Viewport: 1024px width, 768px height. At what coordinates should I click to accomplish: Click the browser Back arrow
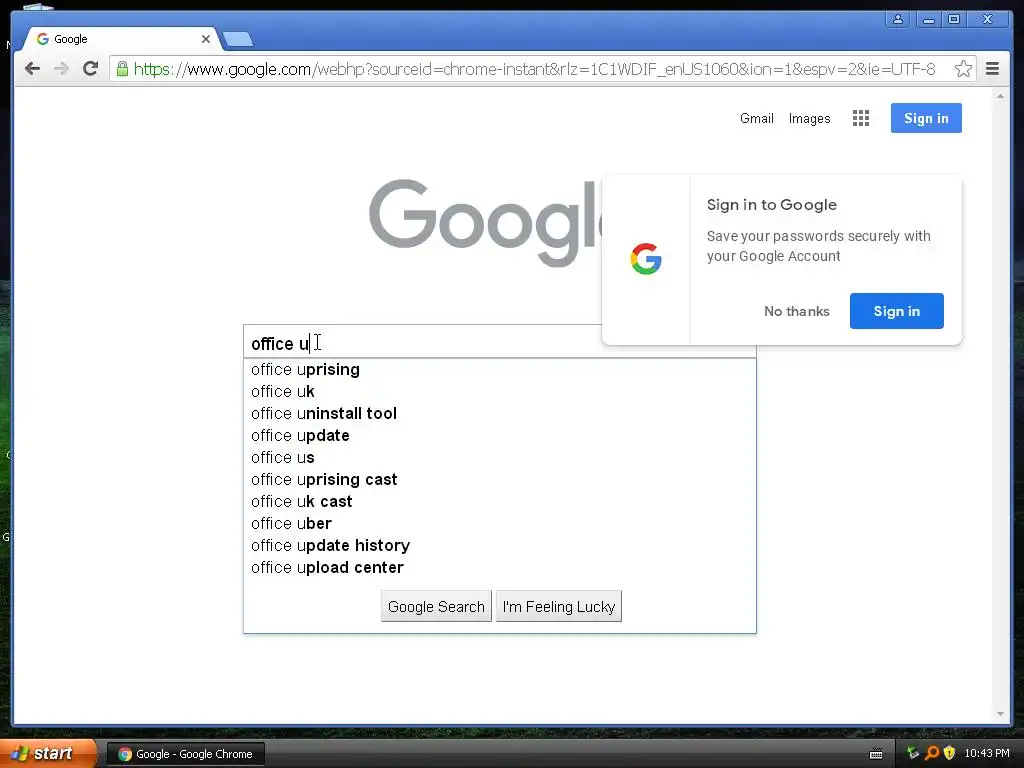(32, 69)
